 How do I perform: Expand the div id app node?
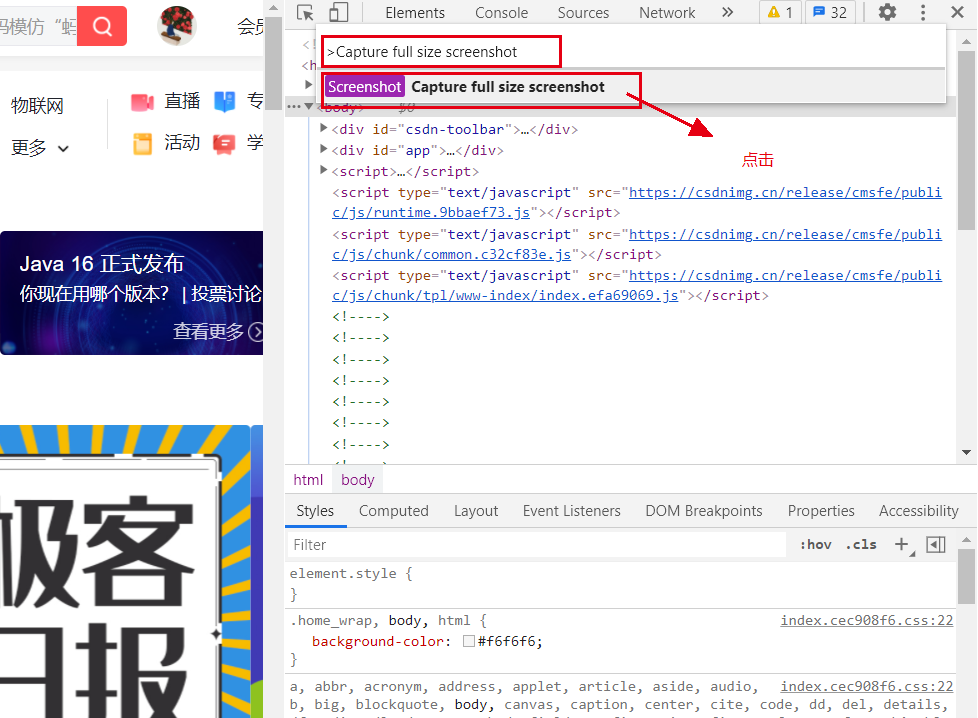tap(323, 149)
